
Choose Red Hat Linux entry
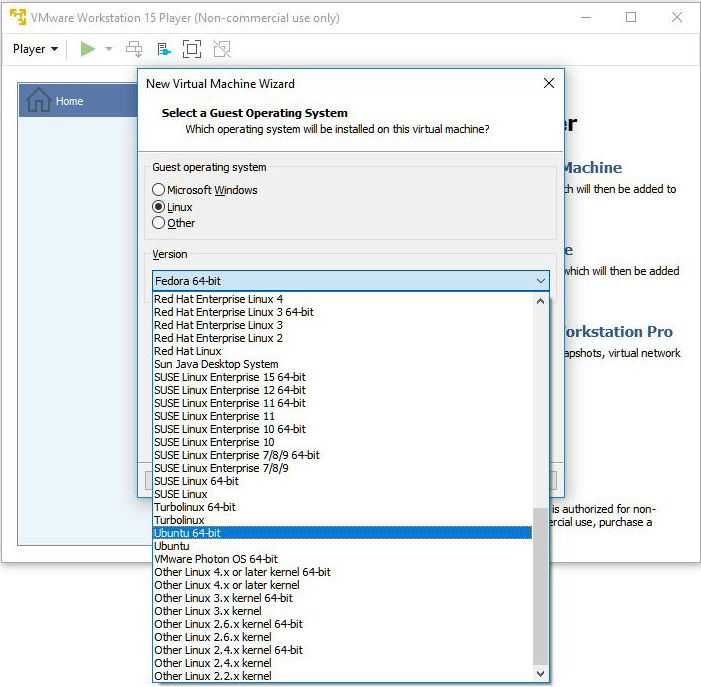coord(342,351)
